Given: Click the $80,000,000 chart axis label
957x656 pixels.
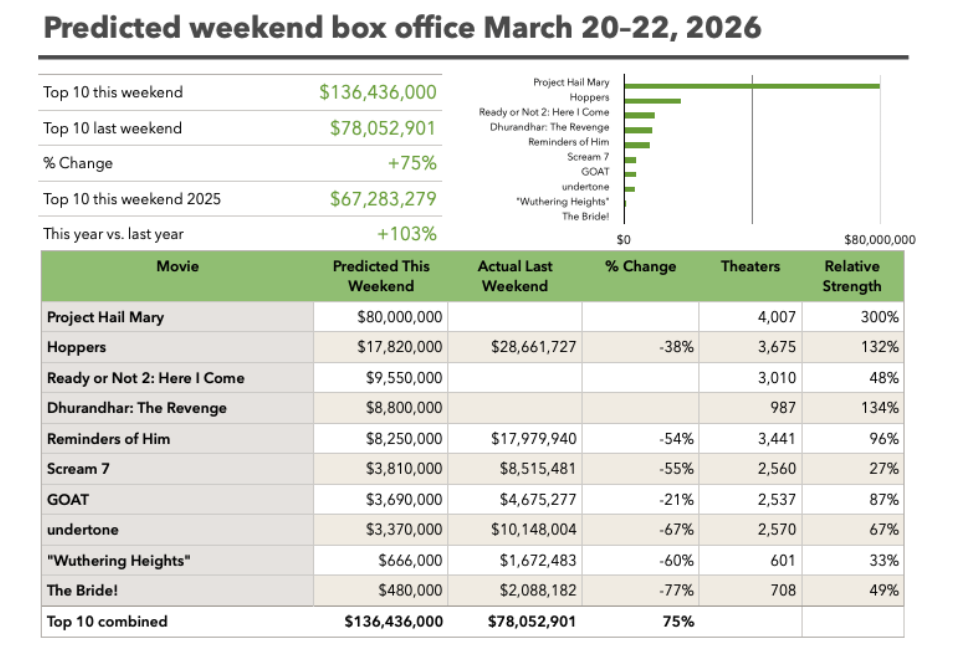Looking at the screenshot, I should pos(877,240).
